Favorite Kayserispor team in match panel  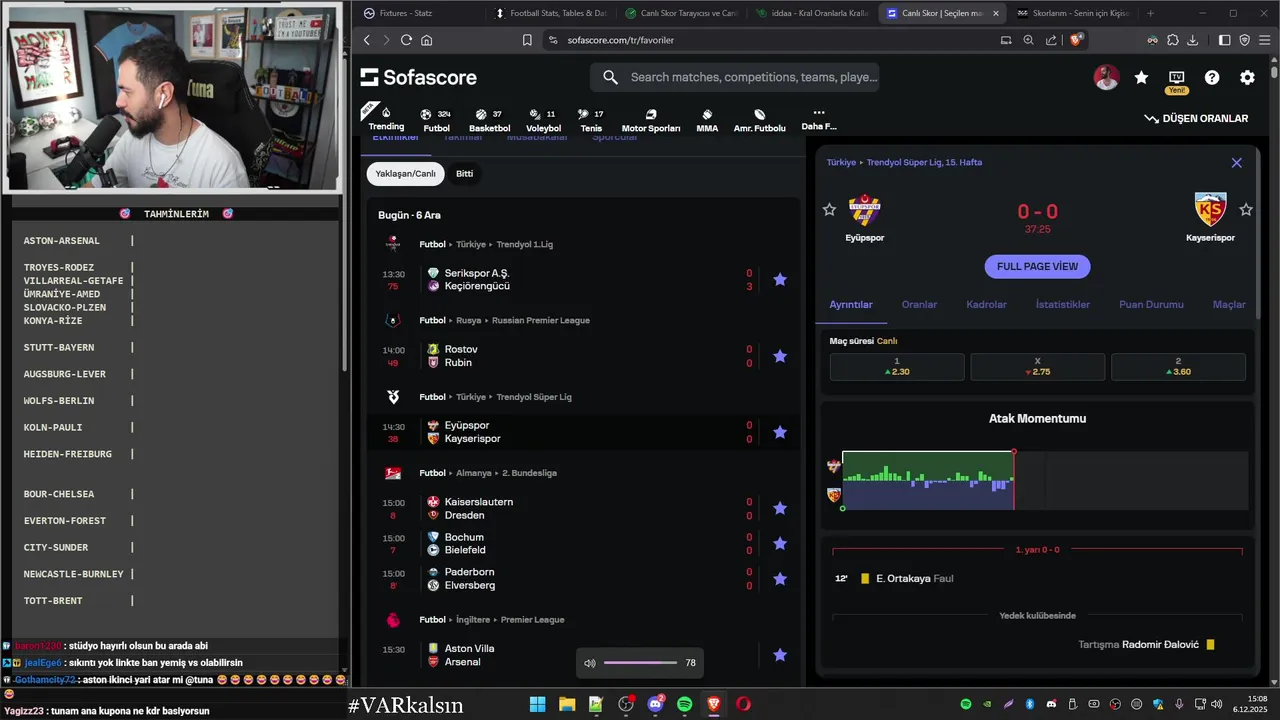click(1246, 209)
